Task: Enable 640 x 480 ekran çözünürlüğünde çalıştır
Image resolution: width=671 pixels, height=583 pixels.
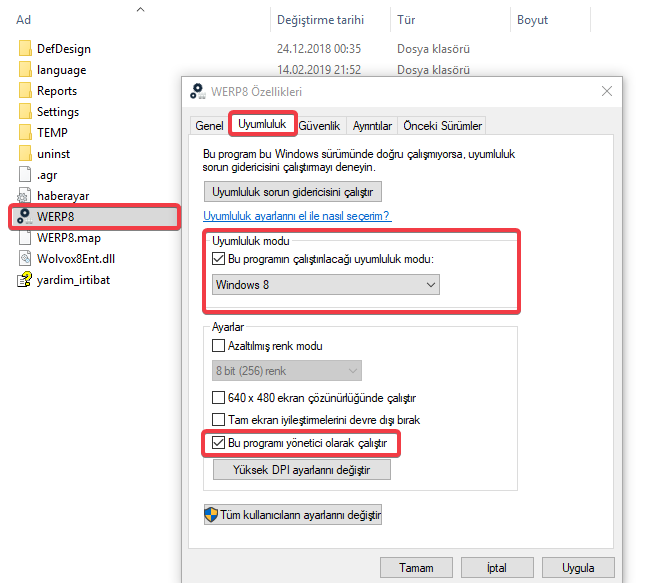Action: click(x=218, y=398)
